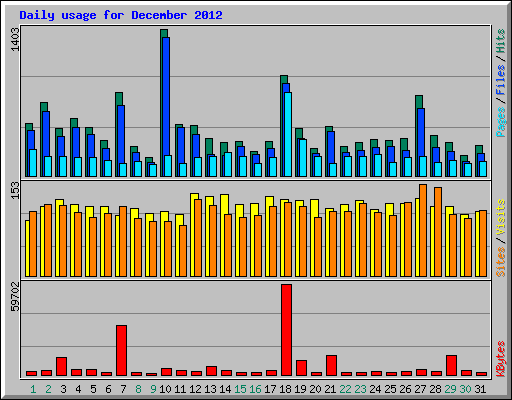
Task: Click the day 22 axis label
Action: click(x=345, y=389)
